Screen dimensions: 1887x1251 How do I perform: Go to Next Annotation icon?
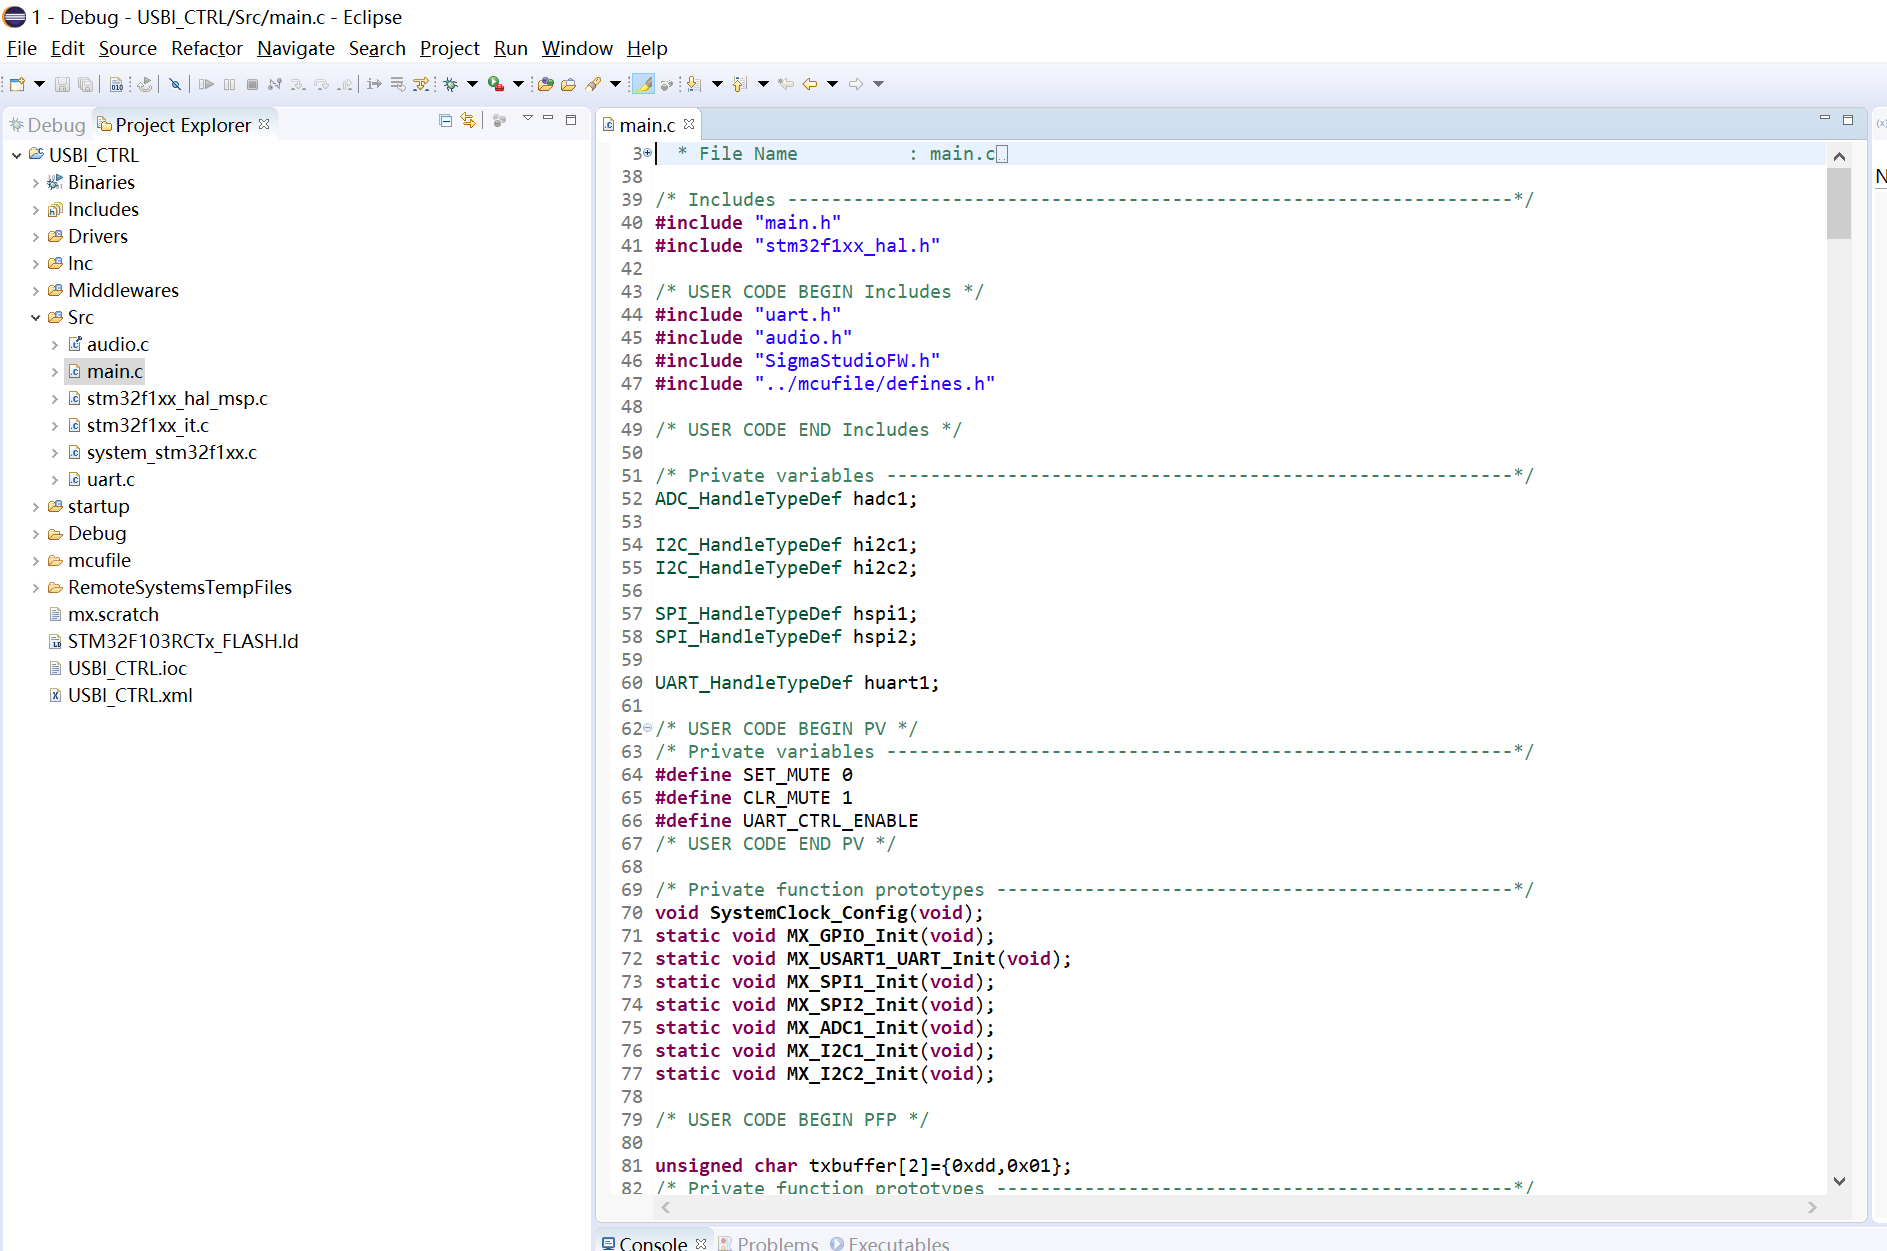pyautogui.click(x=693, y=84)
